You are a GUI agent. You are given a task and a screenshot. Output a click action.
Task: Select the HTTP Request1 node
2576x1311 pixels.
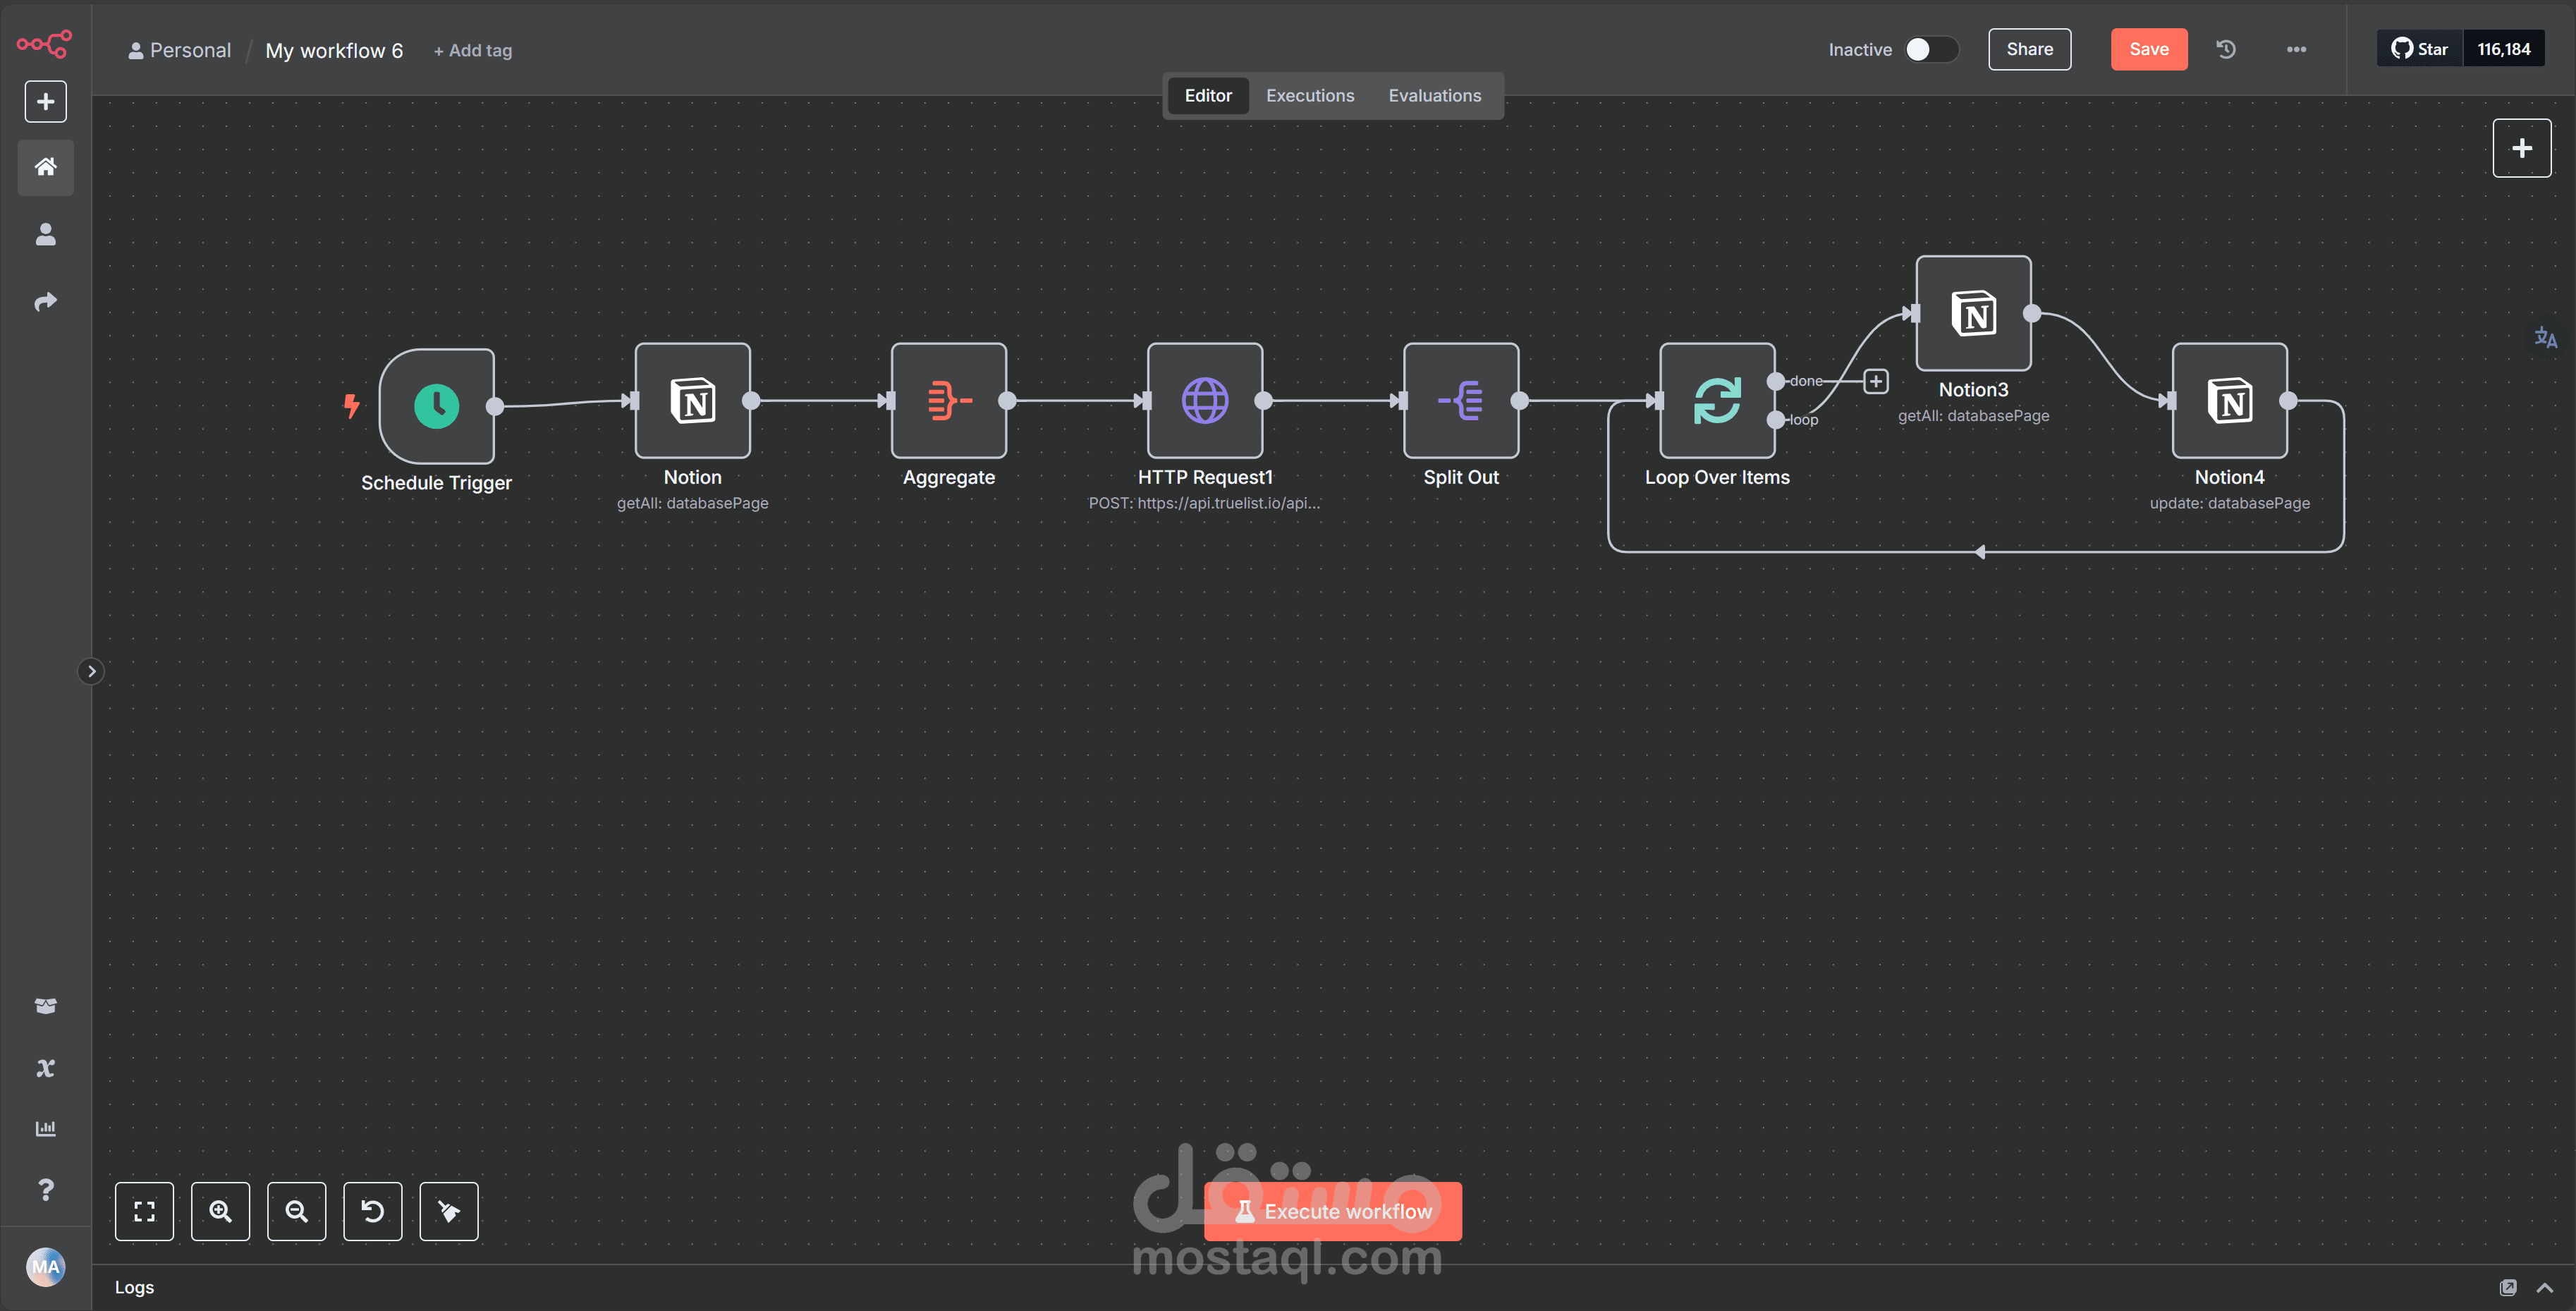[1204, 400]
